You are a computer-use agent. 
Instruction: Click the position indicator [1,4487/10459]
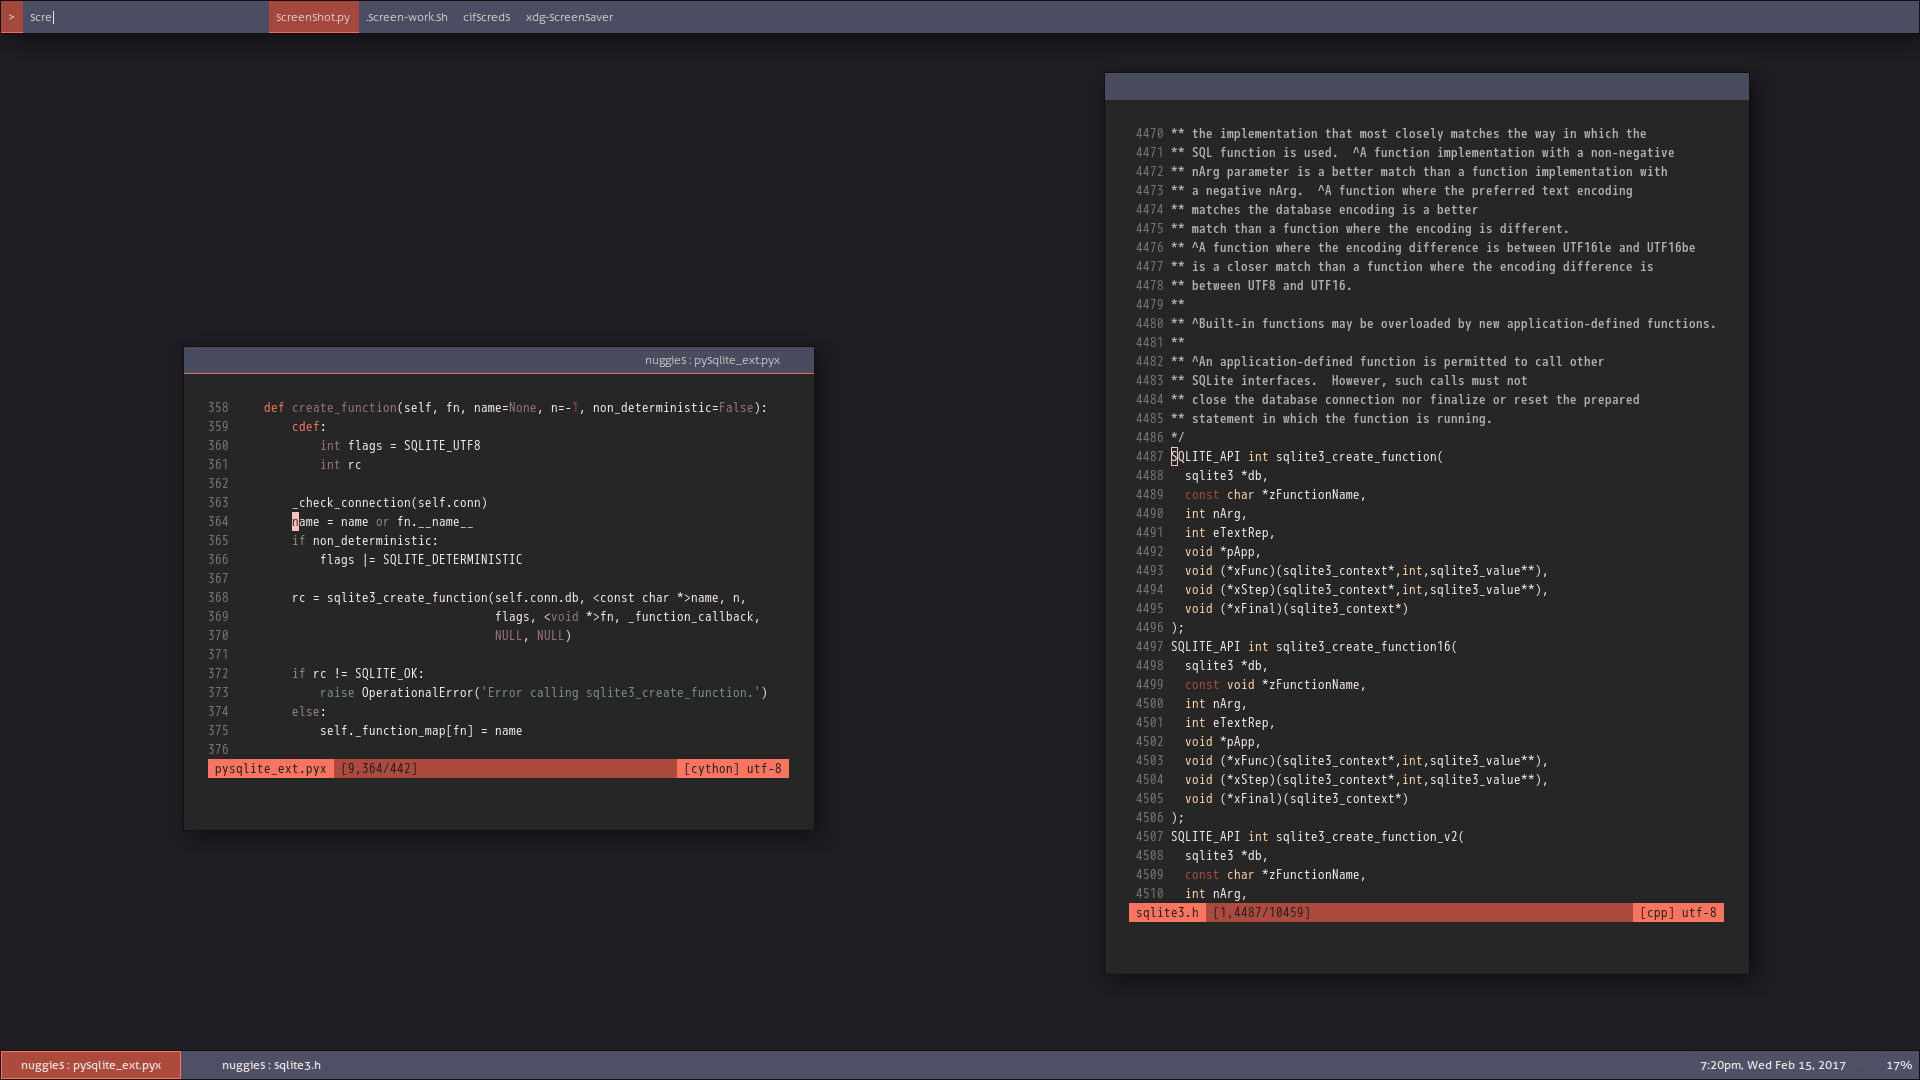click(x=1260, y=912)
